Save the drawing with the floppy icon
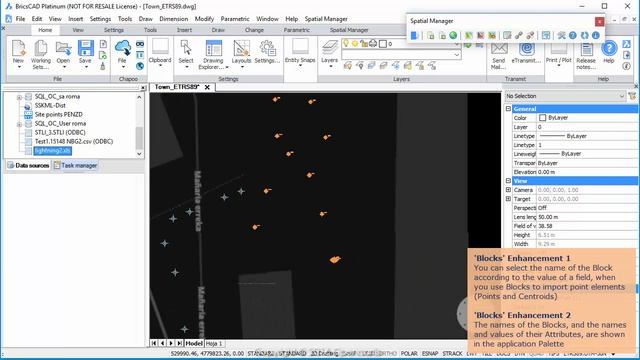 pyautogui.click(x=85, y=49)
